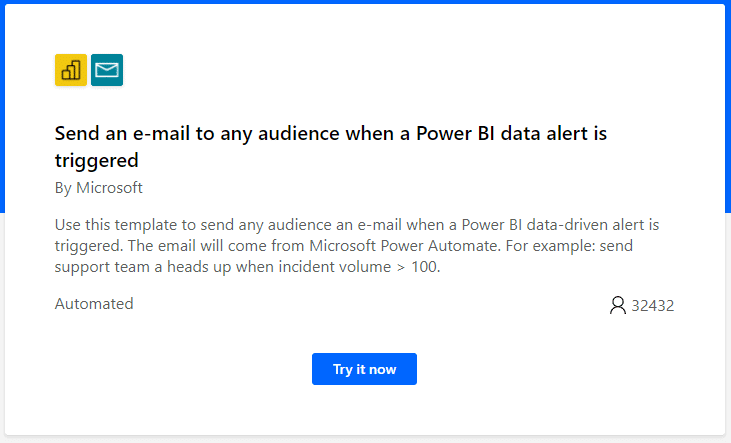The width and height of the screenshot is (731, 443).
Task: Click the 32432 usage count number
Action: 653,306
